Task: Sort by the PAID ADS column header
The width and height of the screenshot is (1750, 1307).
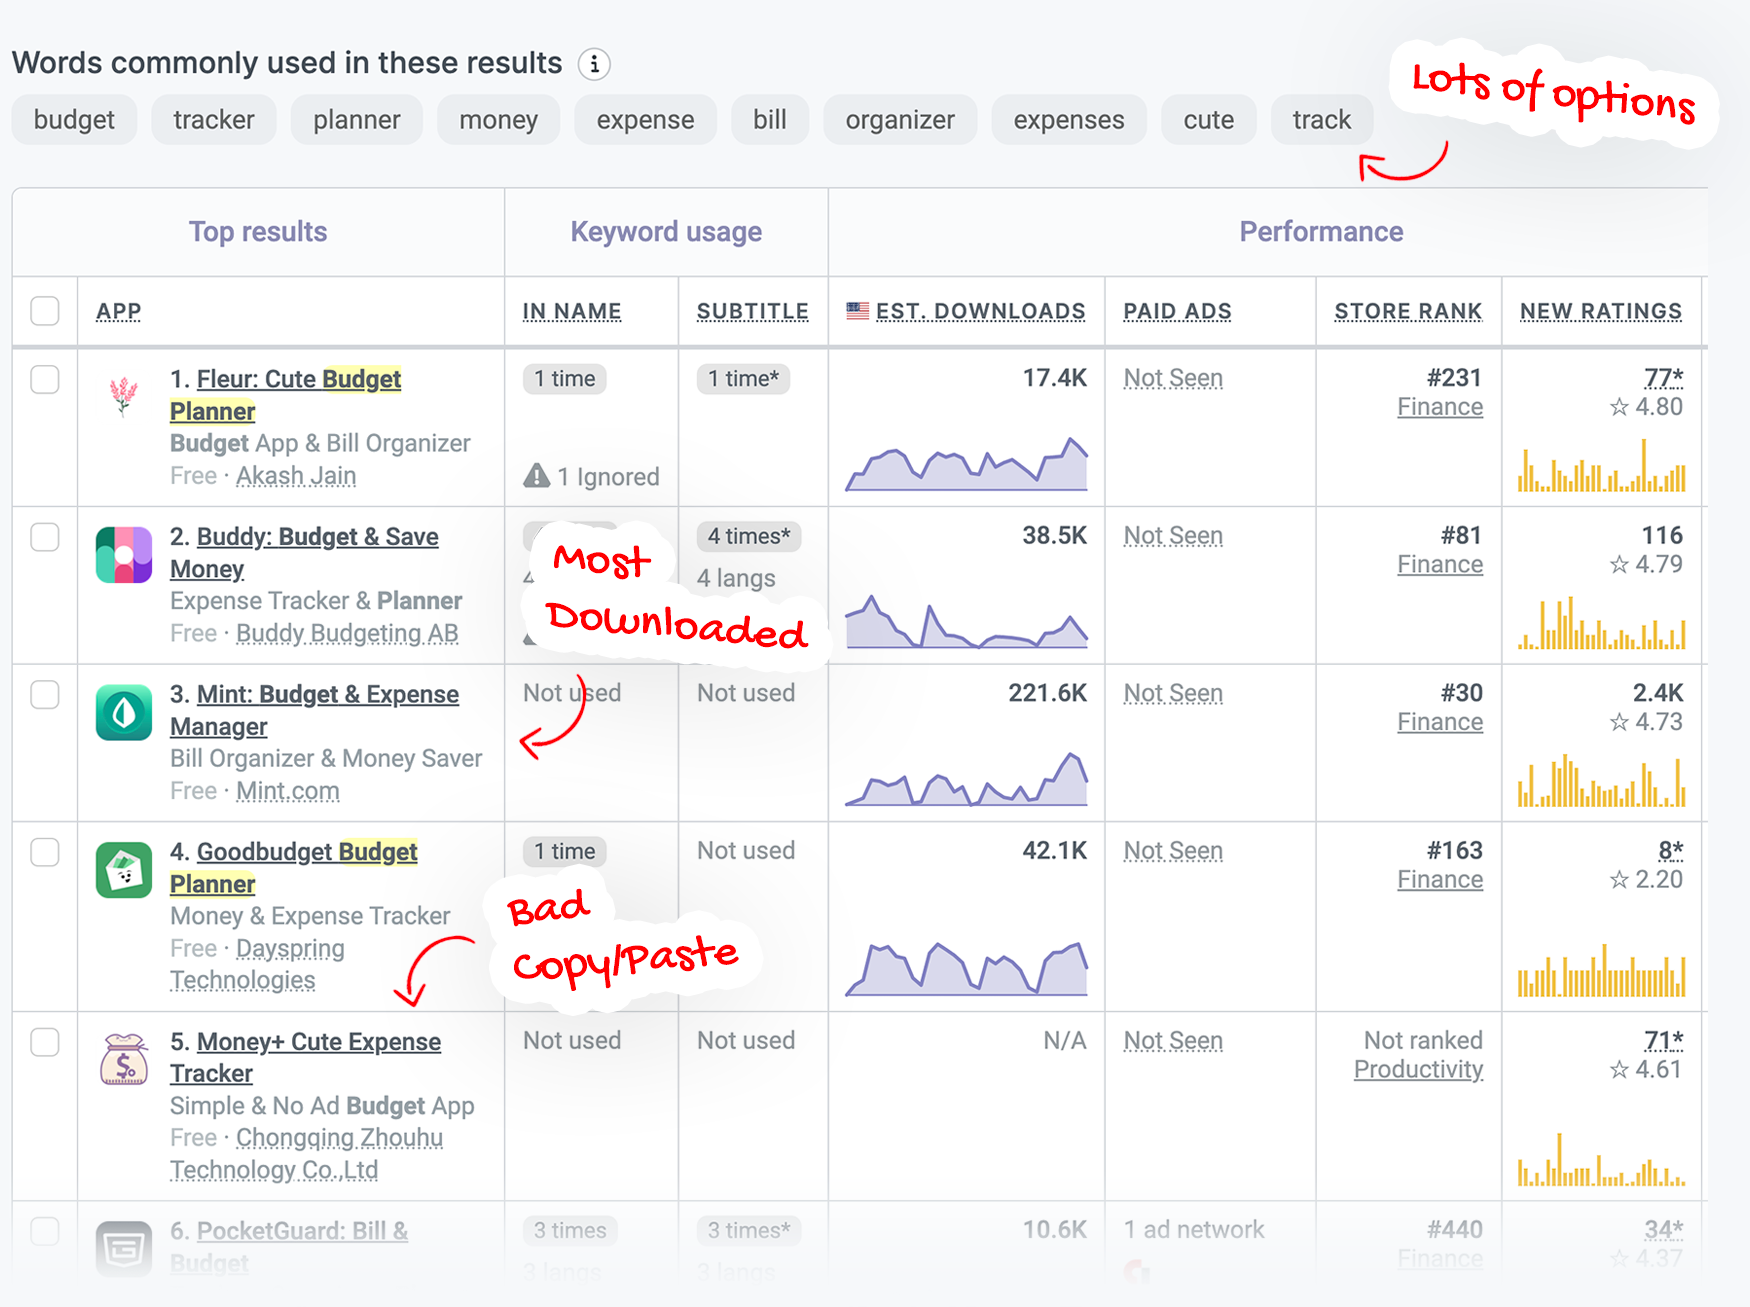Action: (1177, 311)
